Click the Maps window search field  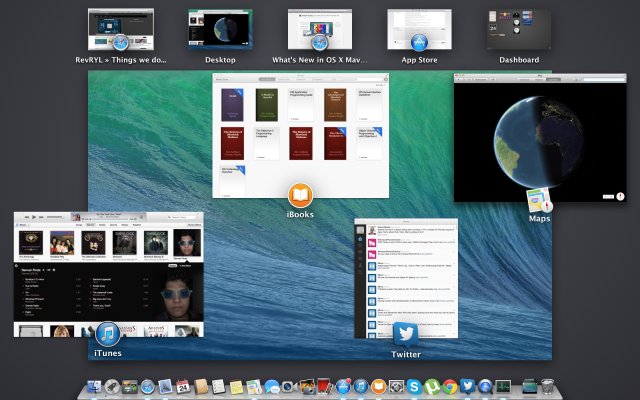pos(602,79)
